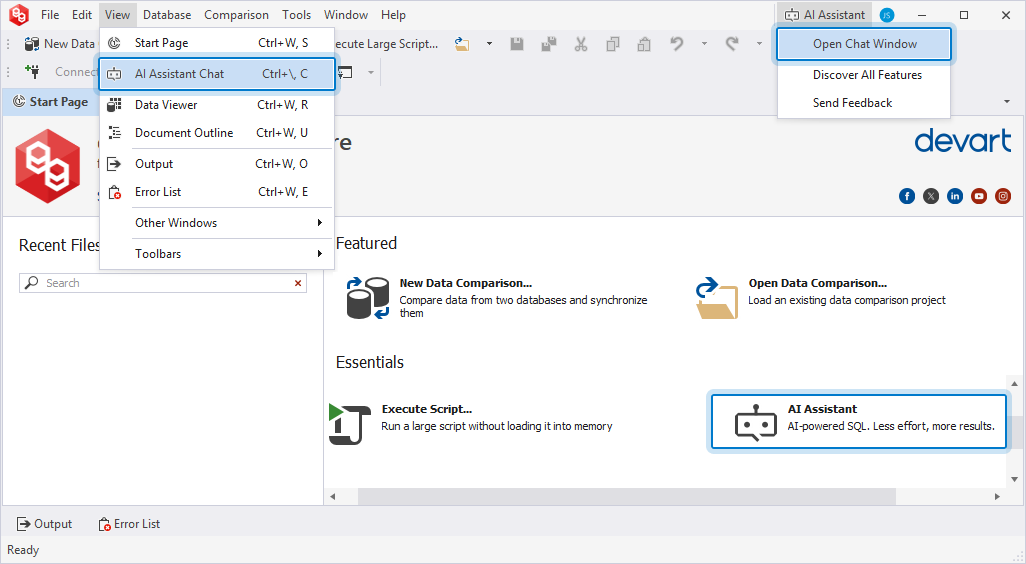Image resolution: width=1026 pixels, height=564 pixels.
Task: Click Open Chat Window option
Action: click(864, 44)
